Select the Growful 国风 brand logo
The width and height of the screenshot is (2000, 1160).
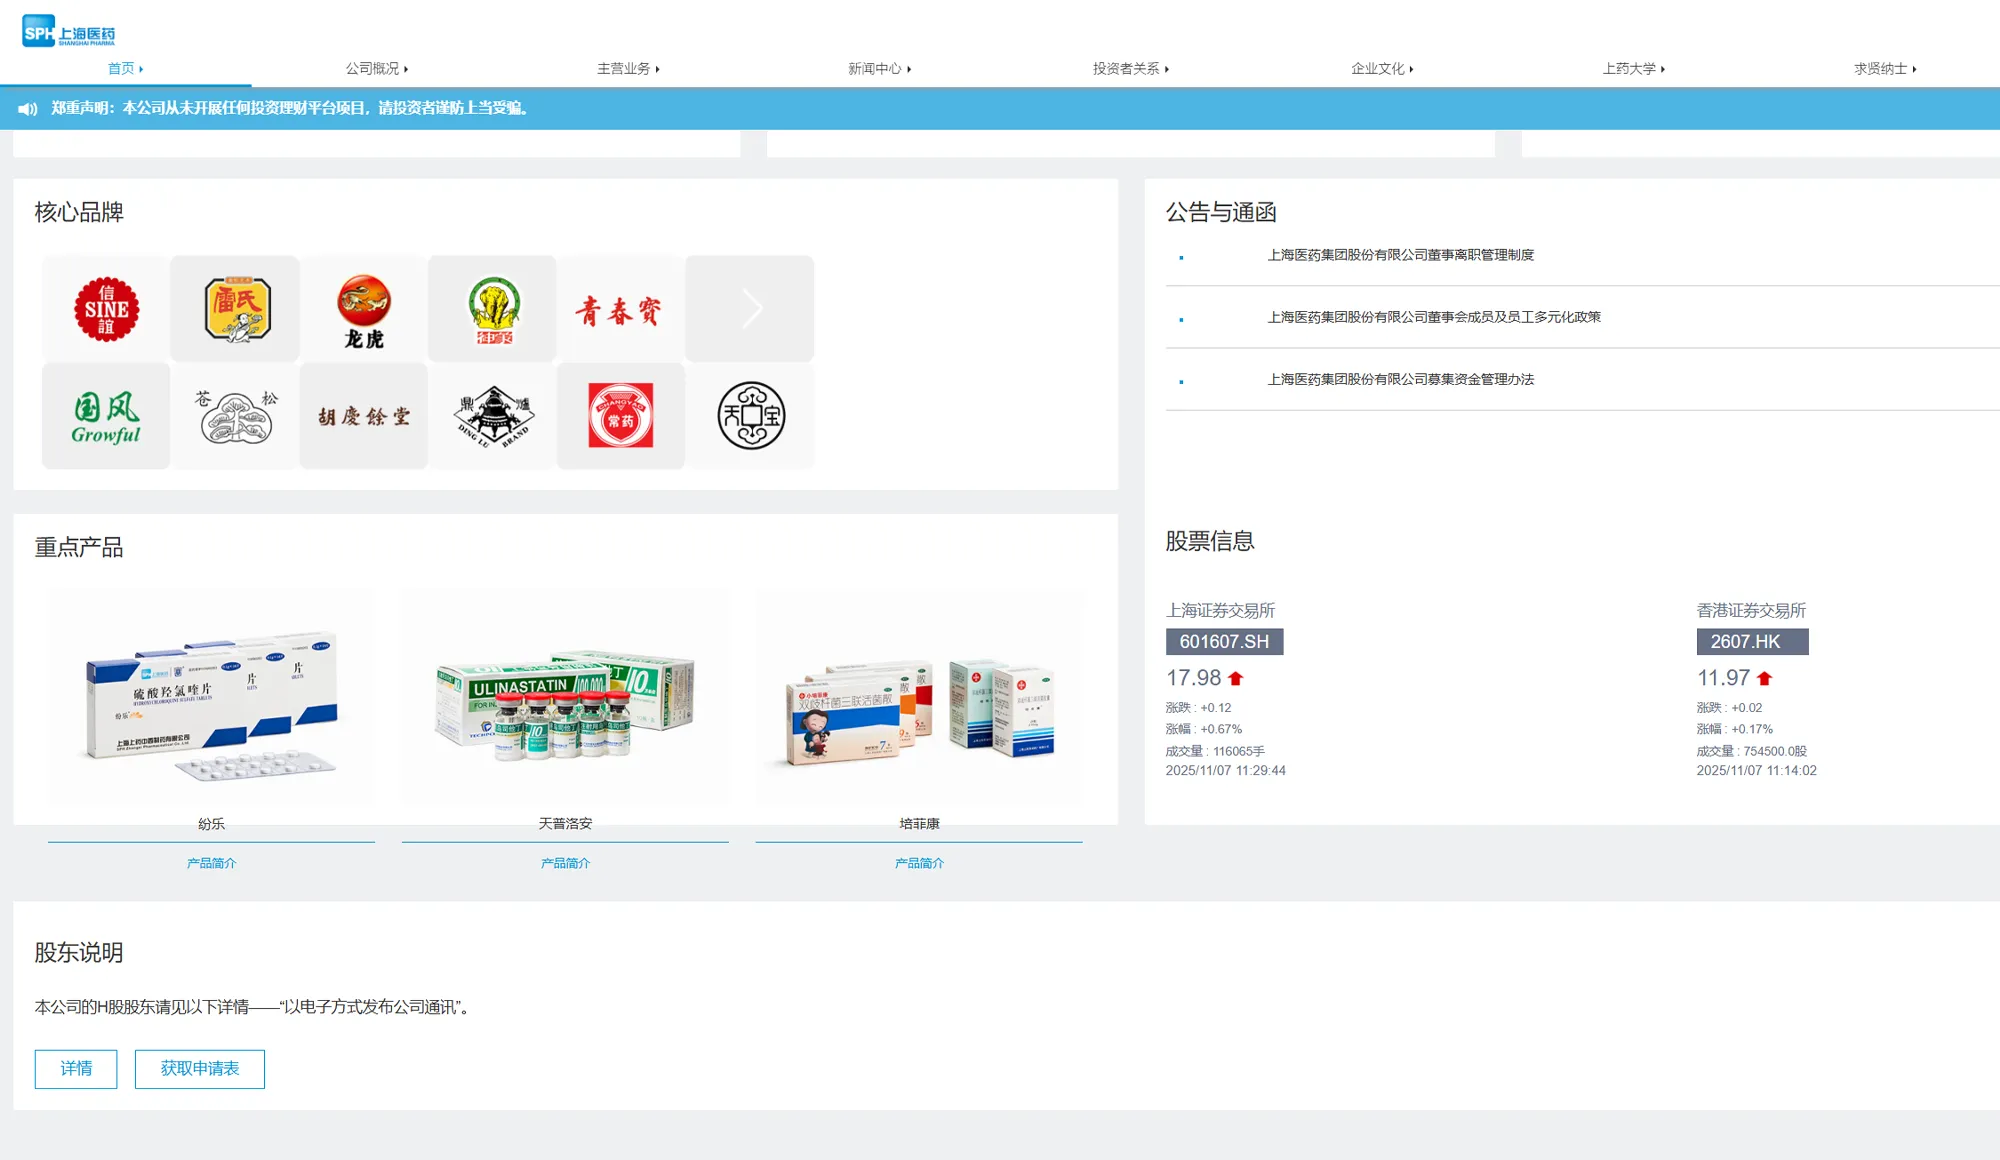point(106,416)
